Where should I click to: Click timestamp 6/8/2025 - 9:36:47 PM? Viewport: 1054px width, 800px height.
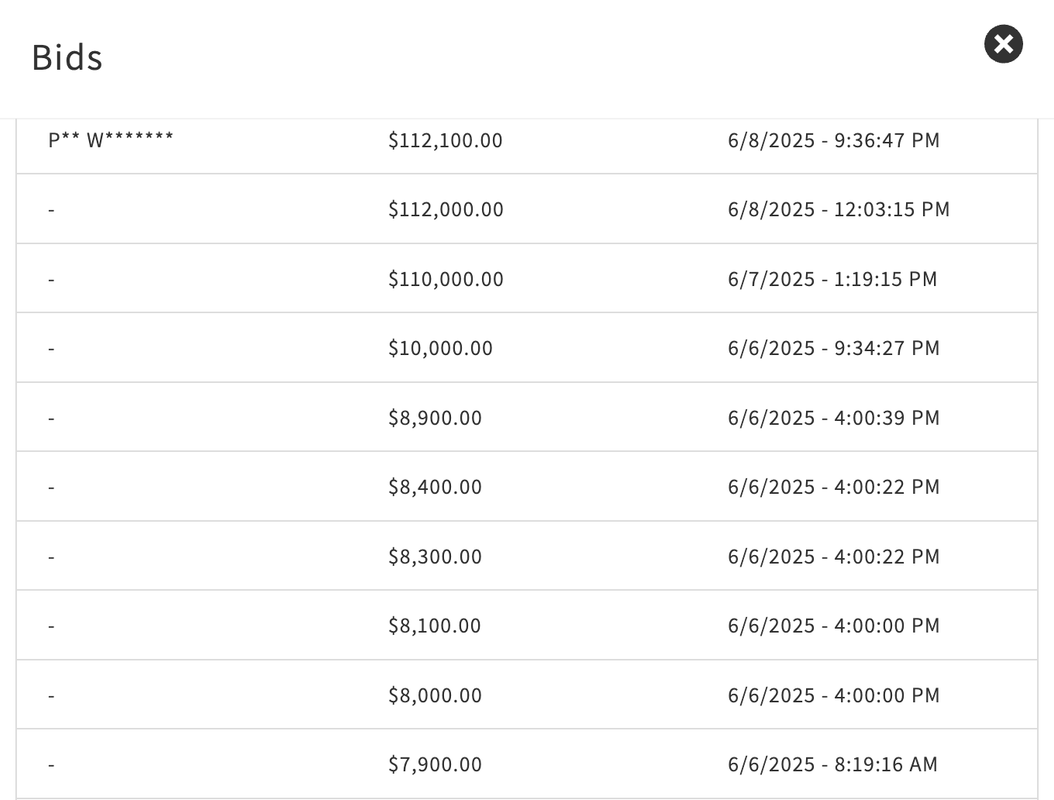(x=833, y=141)
